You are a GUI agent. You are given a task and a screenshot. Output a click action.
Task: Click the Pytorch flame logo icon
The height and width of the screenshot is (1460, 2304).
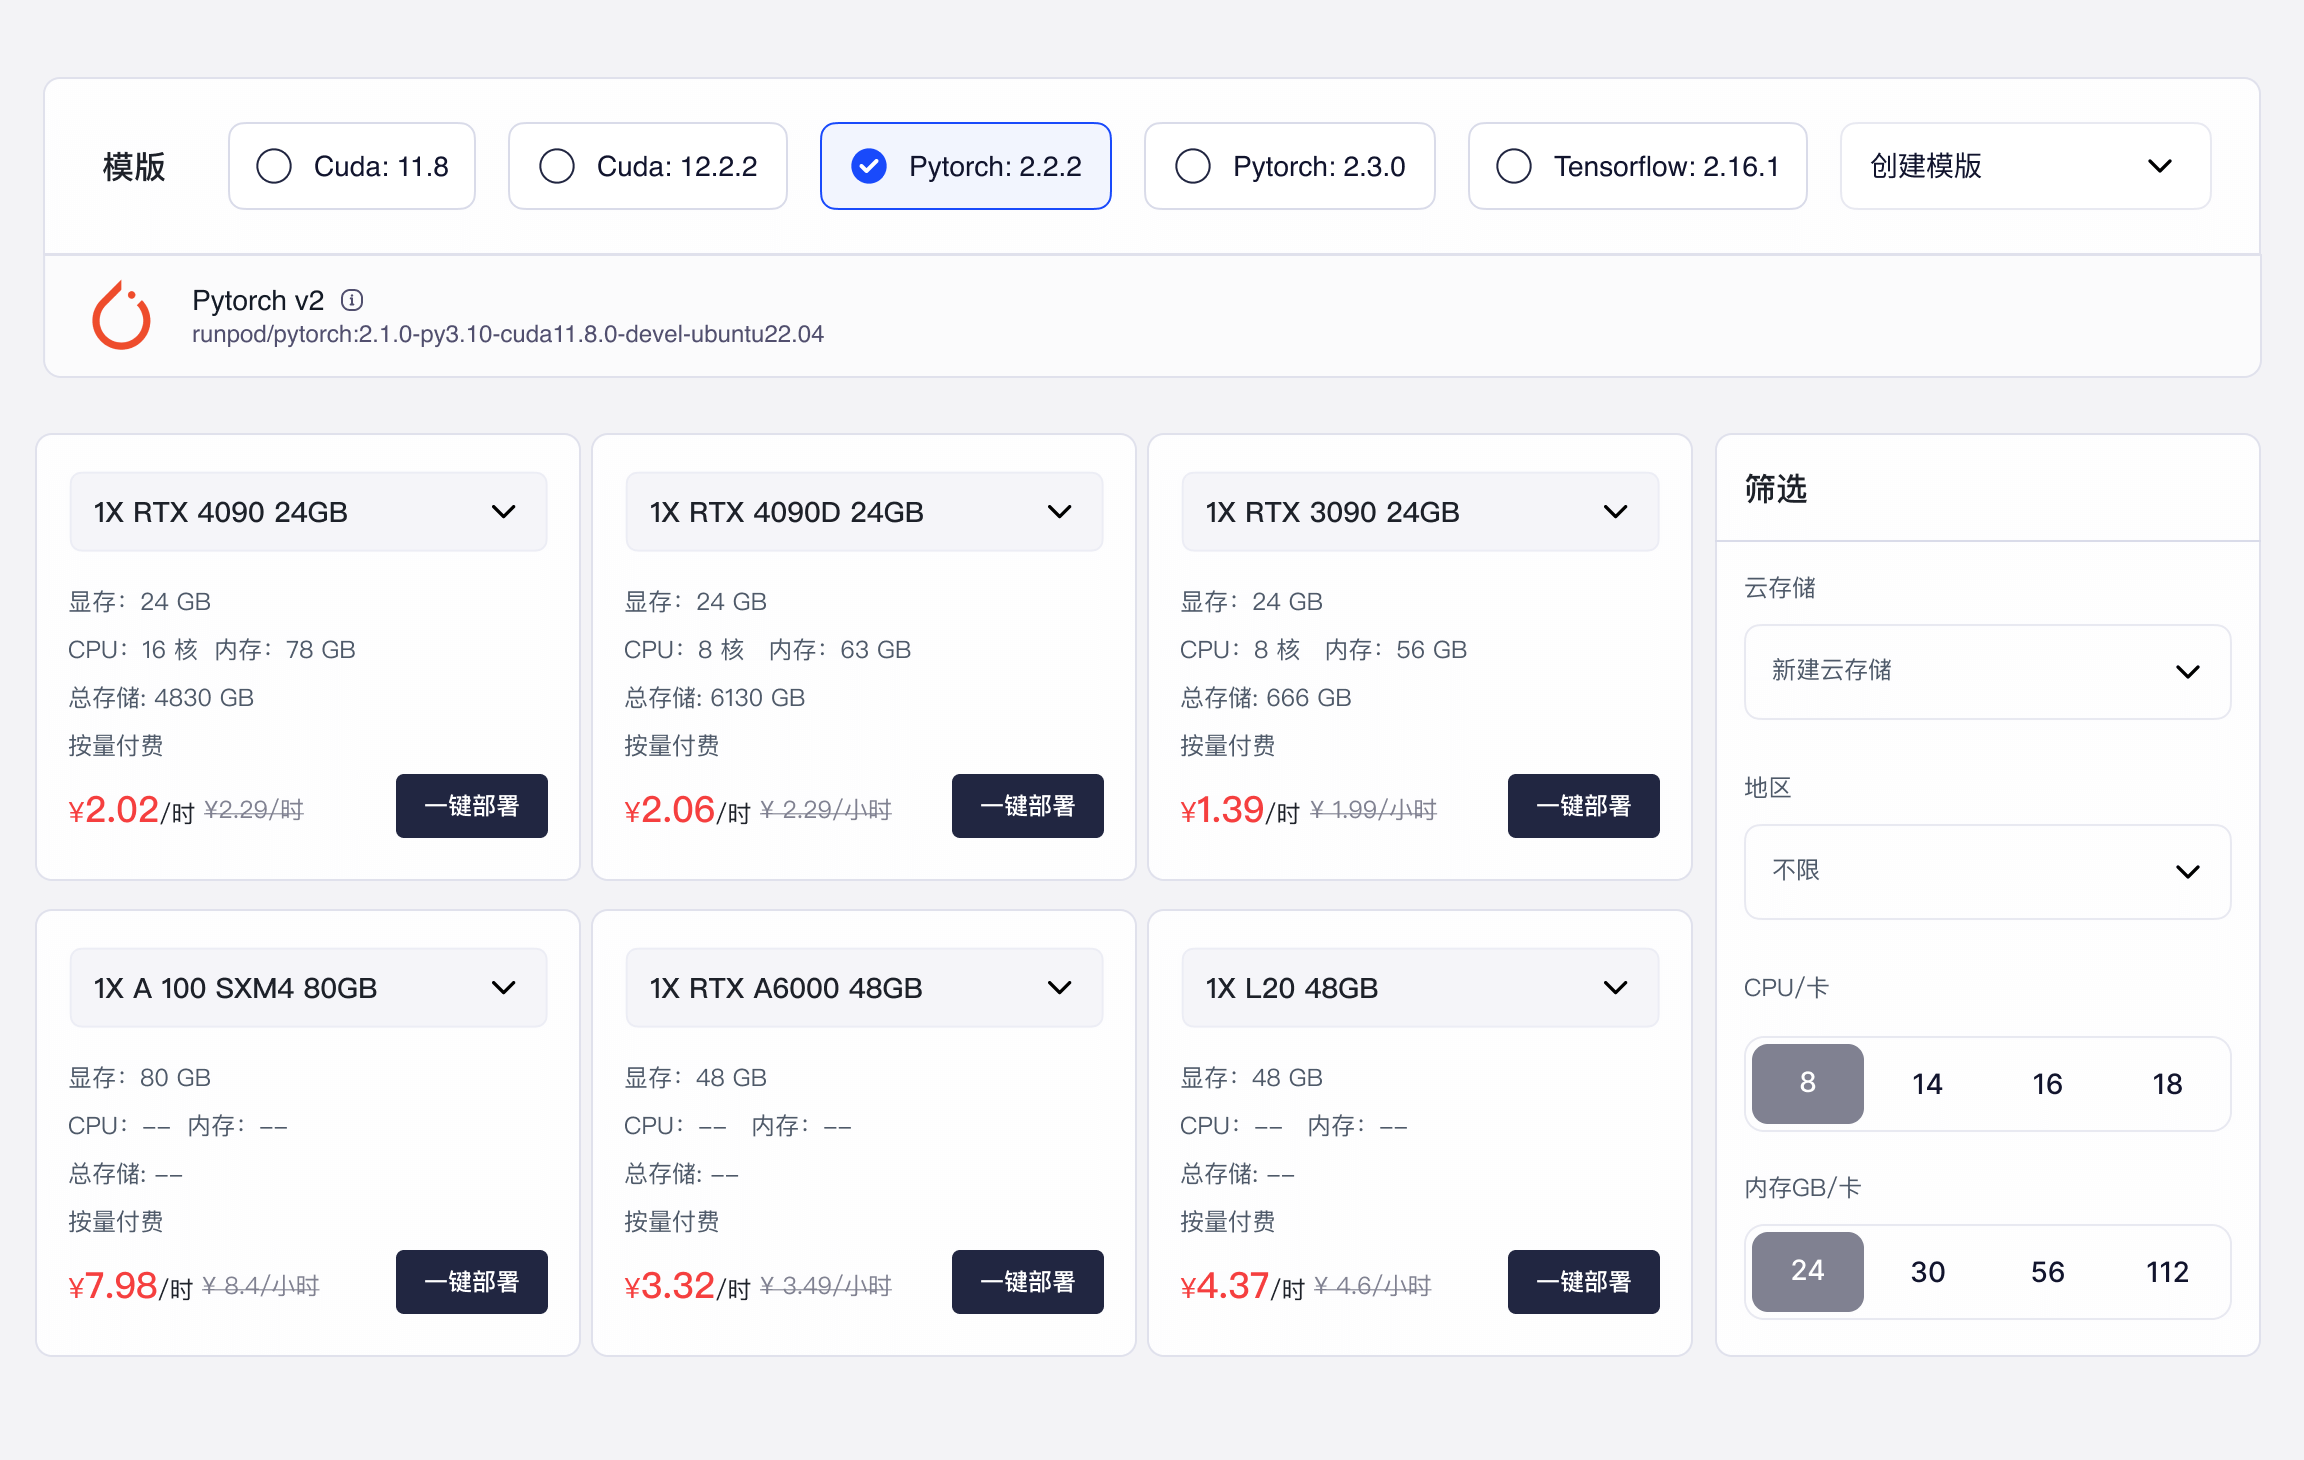tap(121, 315)
